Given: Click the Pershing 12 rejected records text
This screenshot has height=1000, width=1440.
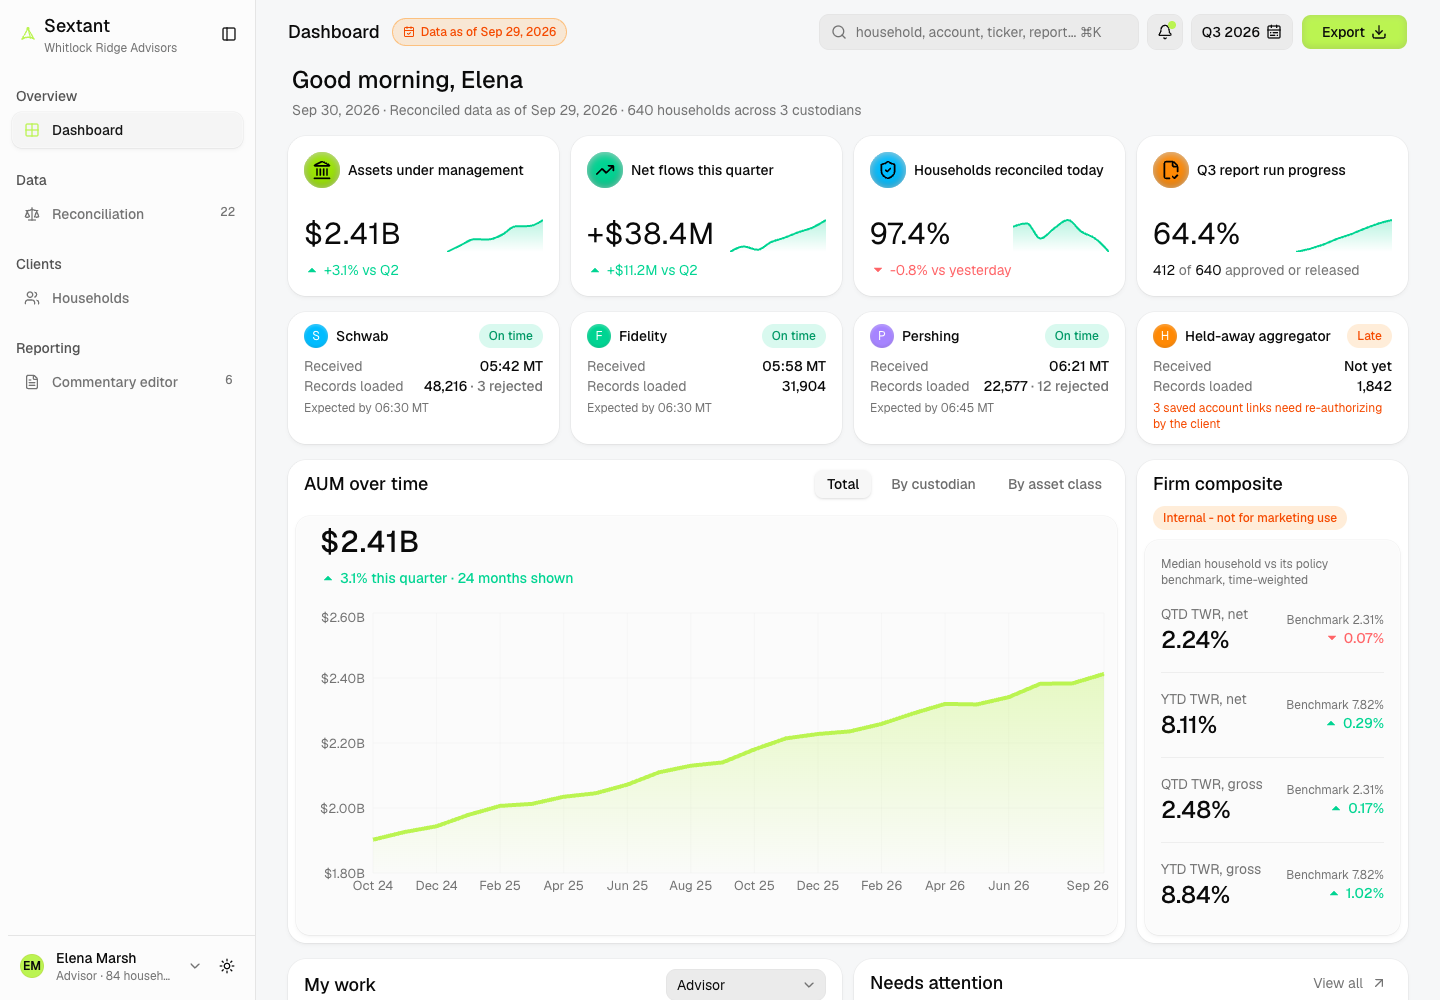Looking at the screenshot, I should (x=1073, y=386).
